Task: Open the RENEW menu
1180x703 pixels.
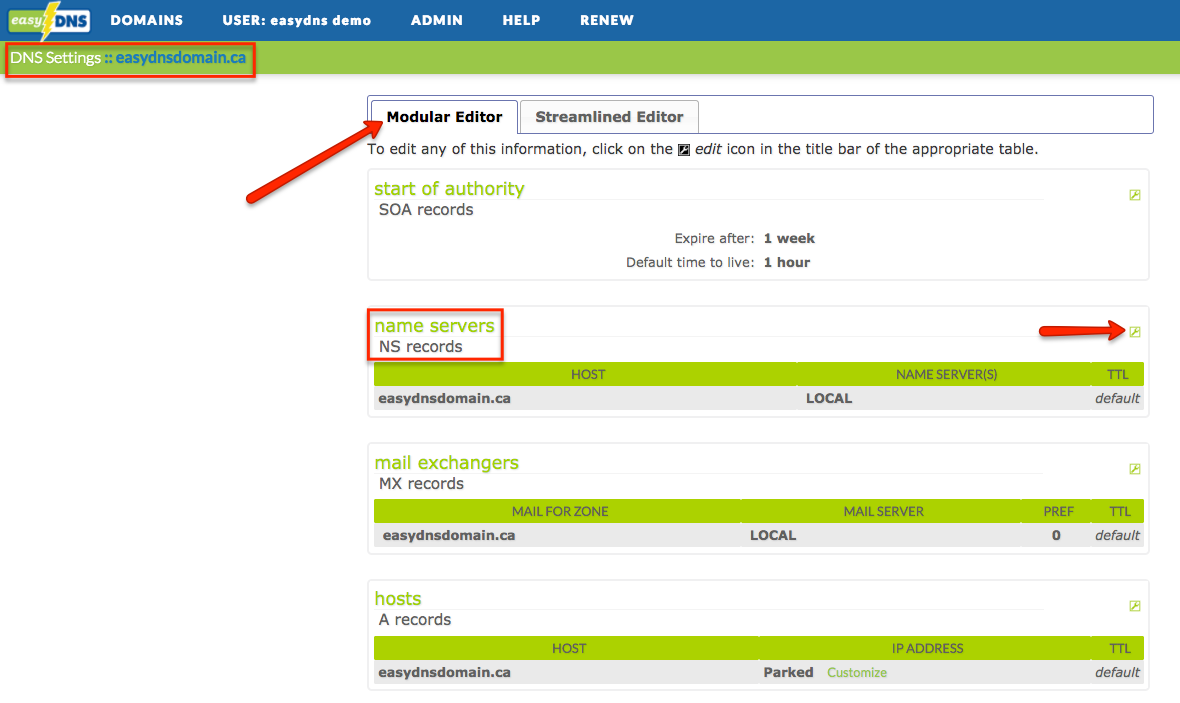Action: [607, 20]
